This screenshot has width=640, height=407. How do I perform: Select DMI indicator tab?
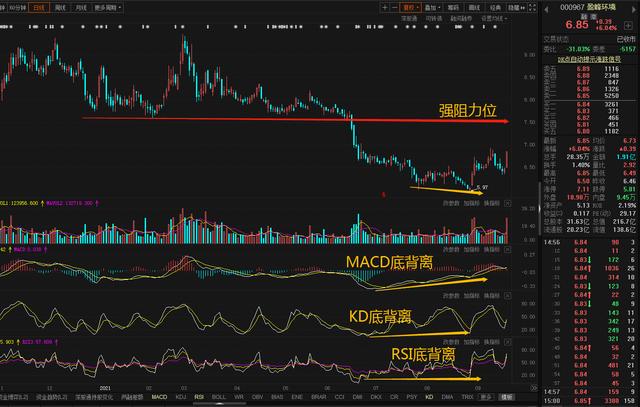[x=357, y=397]
